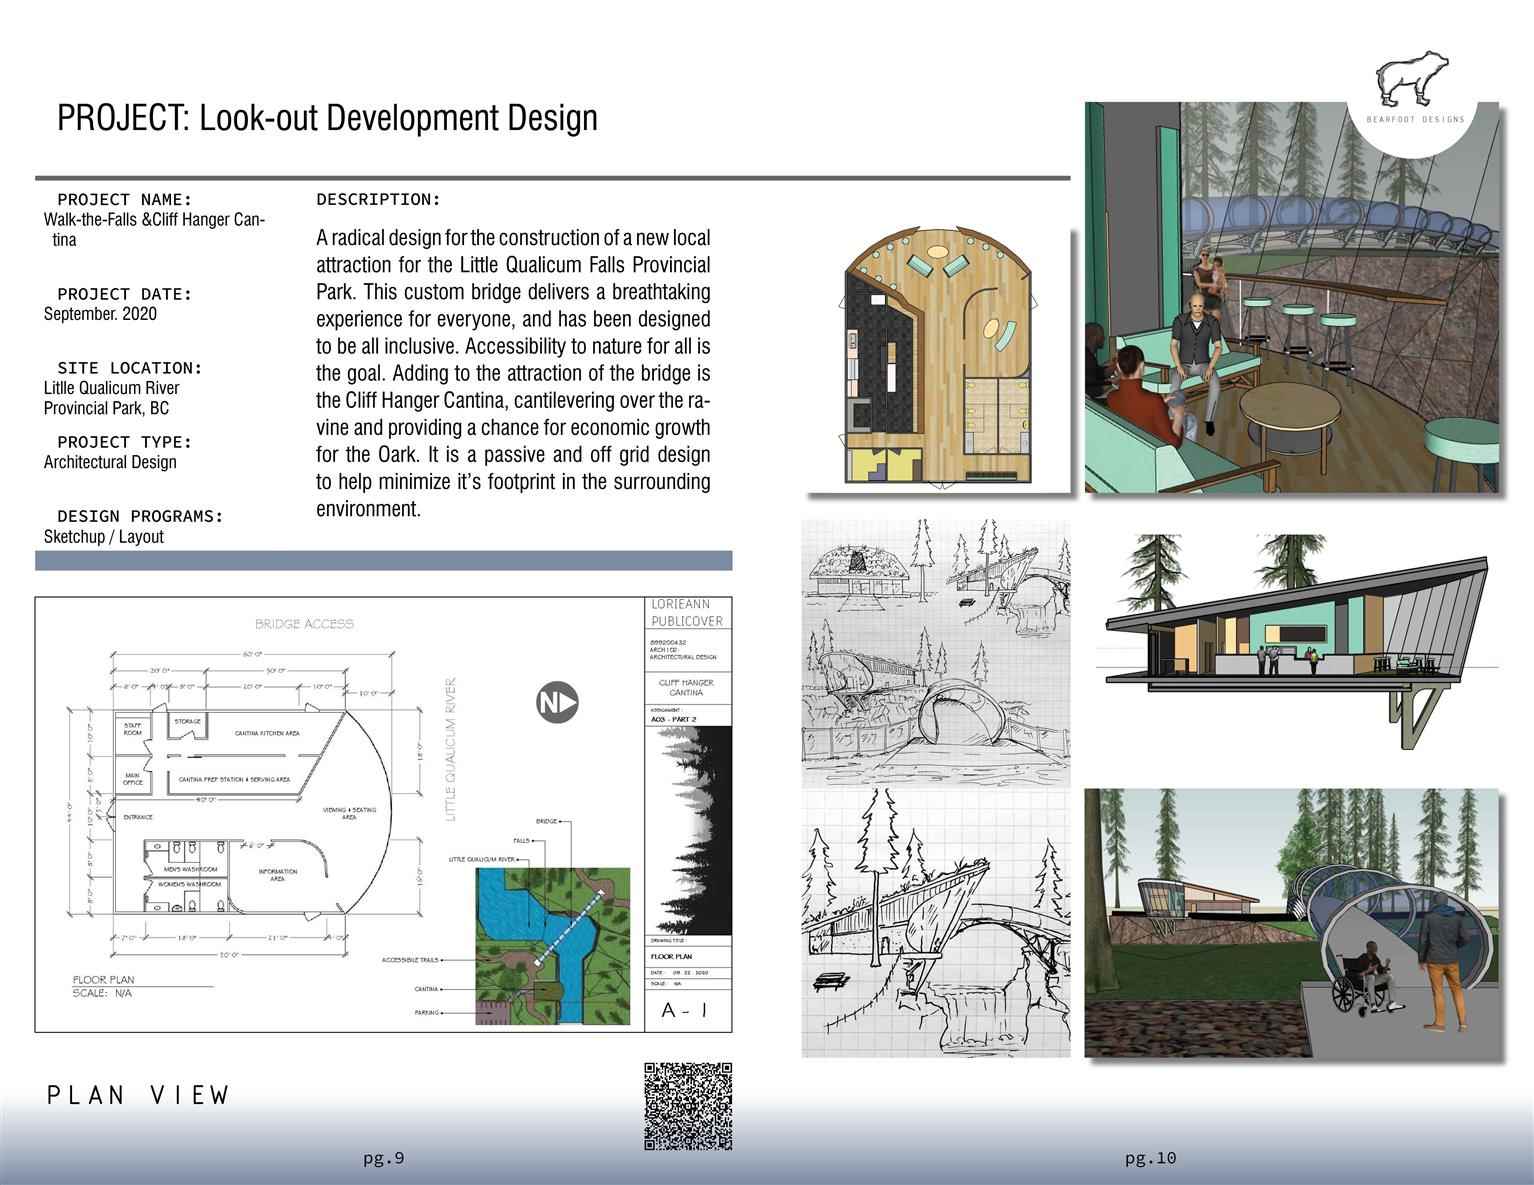
Task: Select the "PROJECT TYPE:" label
Action: pos(125,442)
